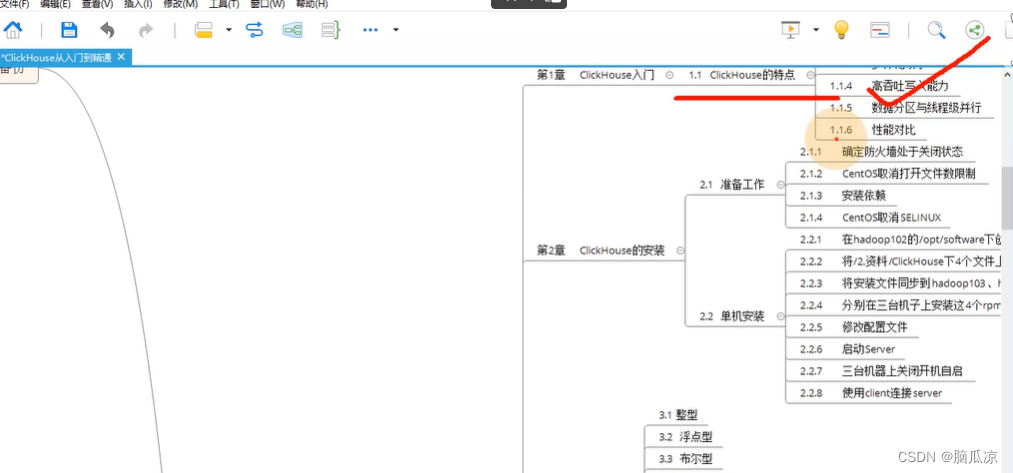
Task: Insert a topic with the yellow topic icon
Action: (x=204, y=30)
